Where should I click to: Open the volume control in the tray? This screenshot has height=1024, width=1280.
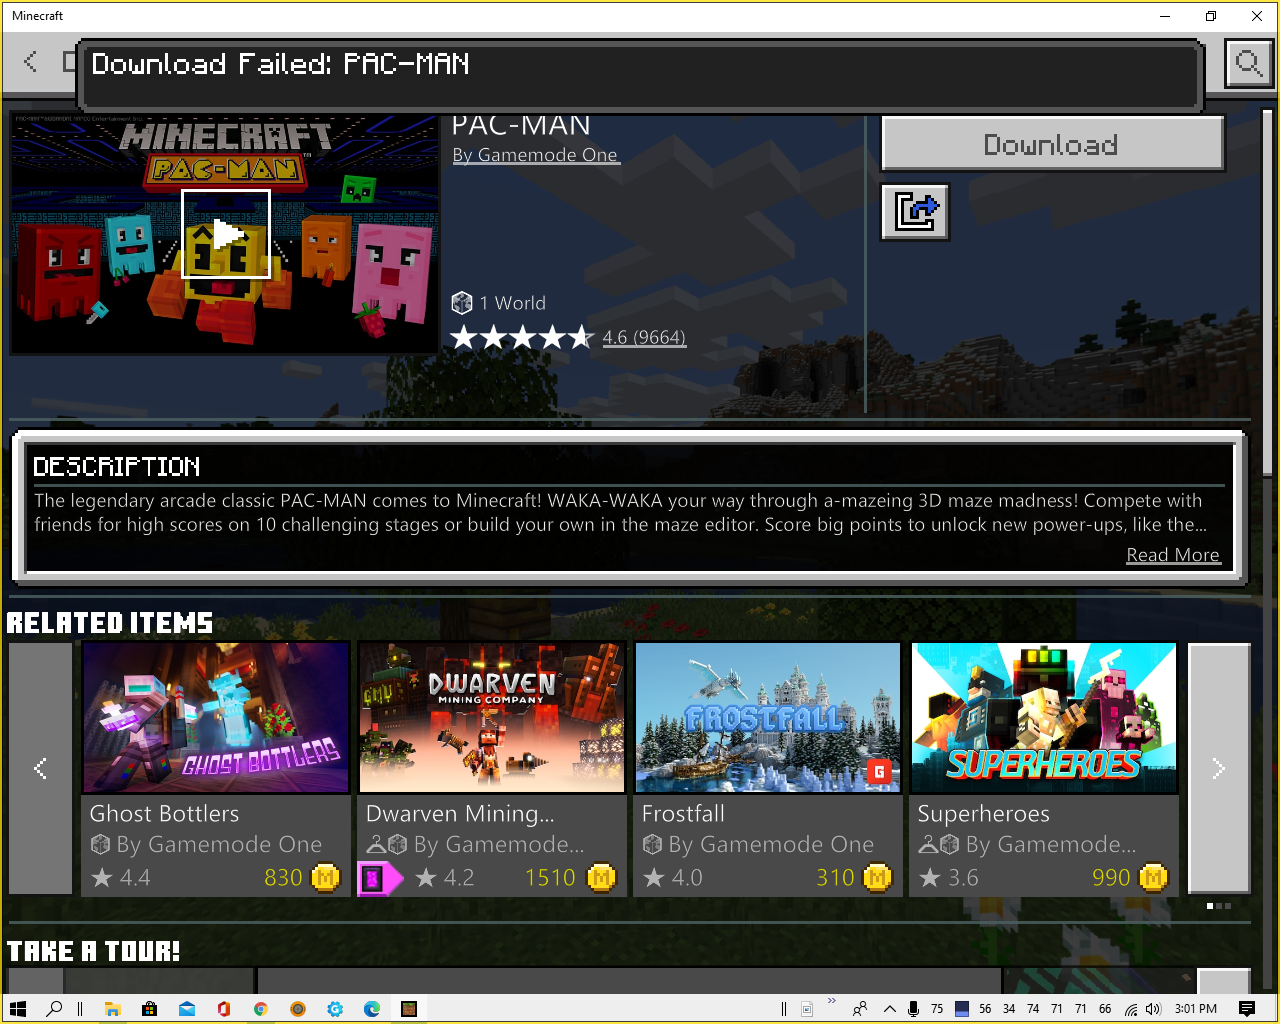[x=1153, y=1009]
